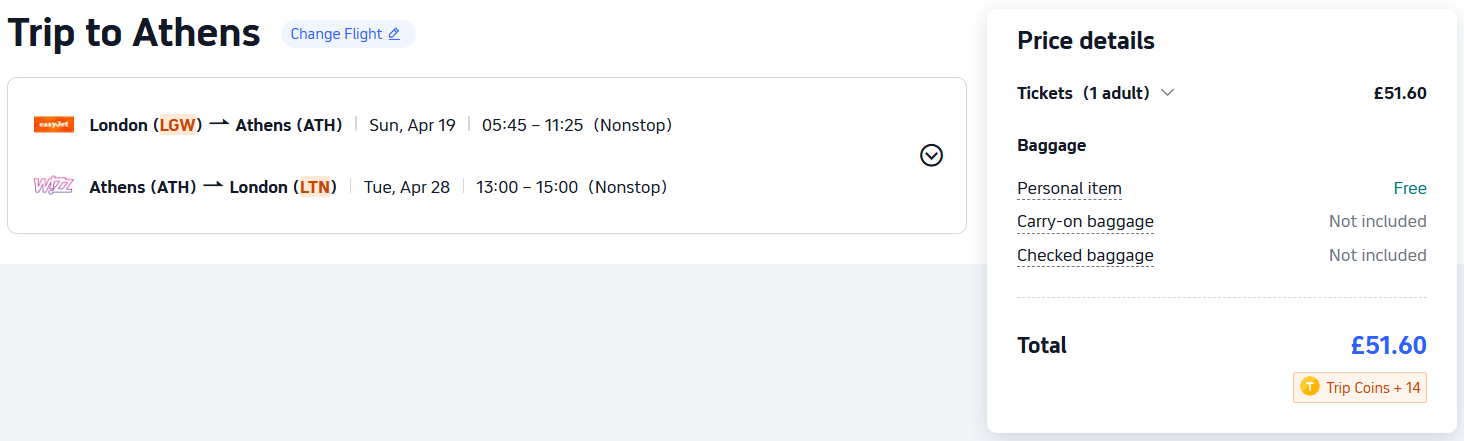
Task: Click the outbound flight arrow icon
Action: pos(219,124)
